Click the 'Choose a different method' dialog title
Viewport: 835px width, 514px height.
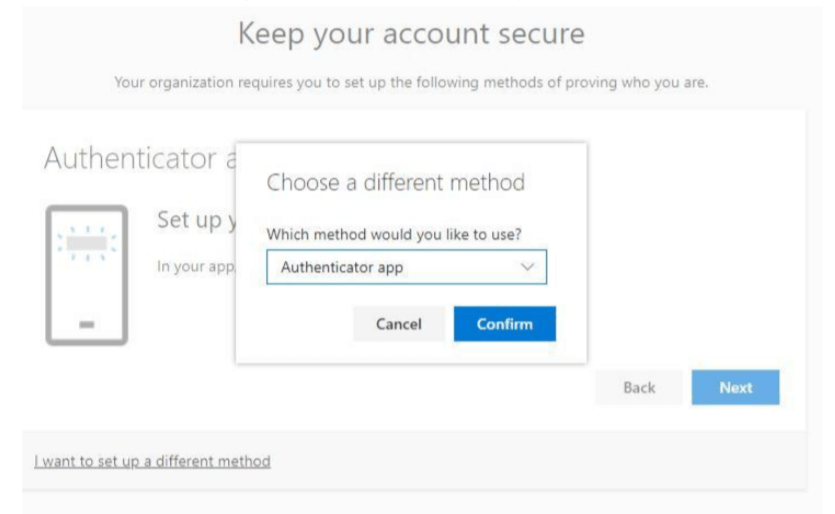(395, 183)
